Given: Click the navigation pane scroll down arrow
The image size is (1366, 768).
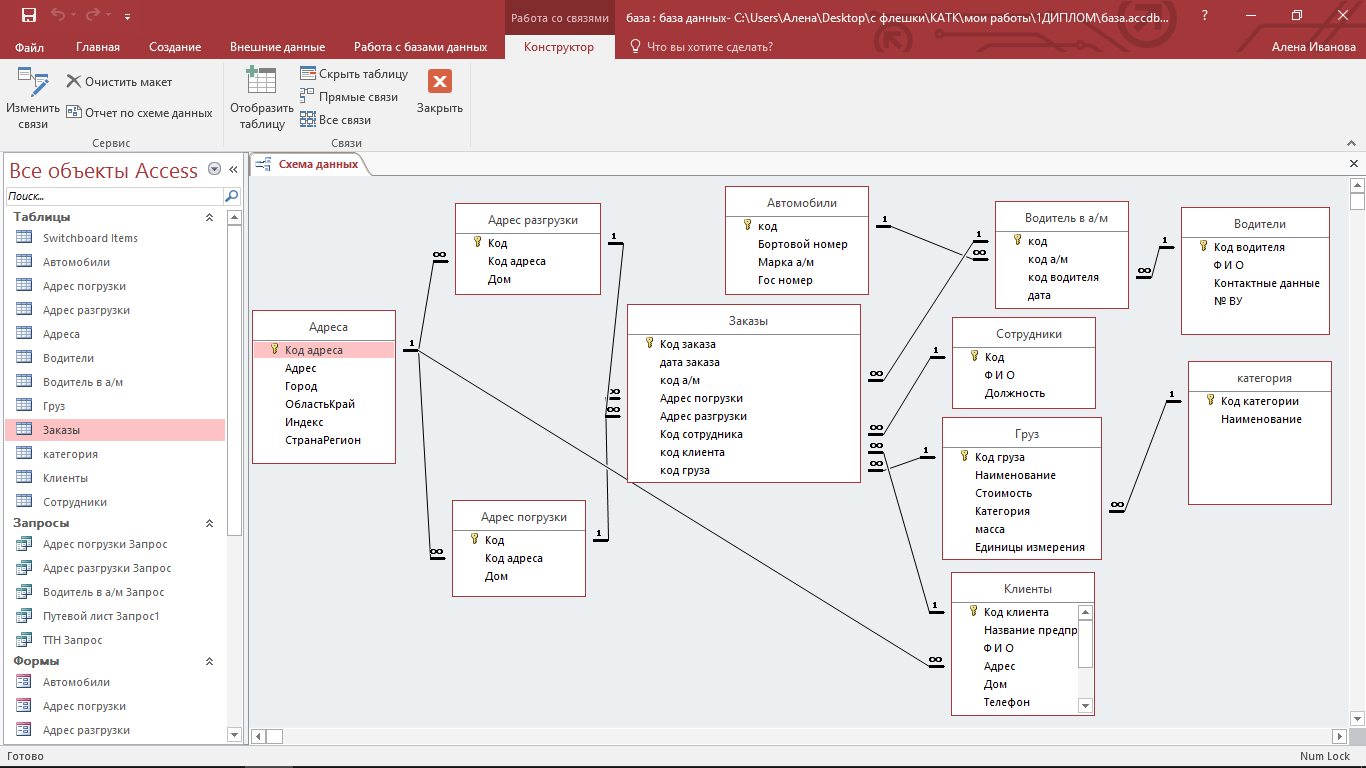Looking at the screenshot, I should click(234, 735).
